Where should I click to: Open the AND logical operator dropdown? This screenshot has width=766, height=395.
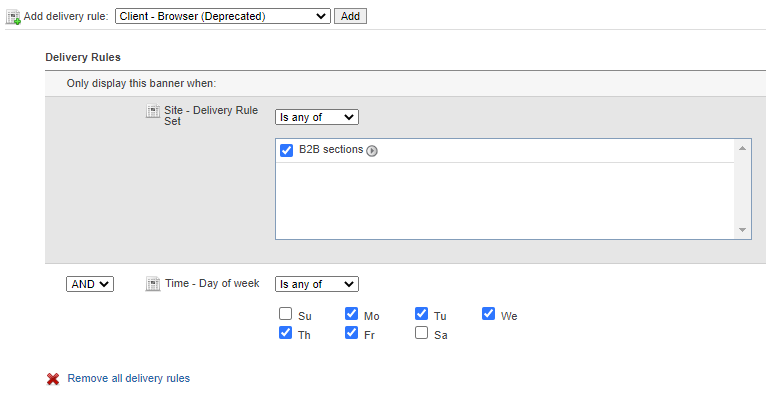point(90,284)
